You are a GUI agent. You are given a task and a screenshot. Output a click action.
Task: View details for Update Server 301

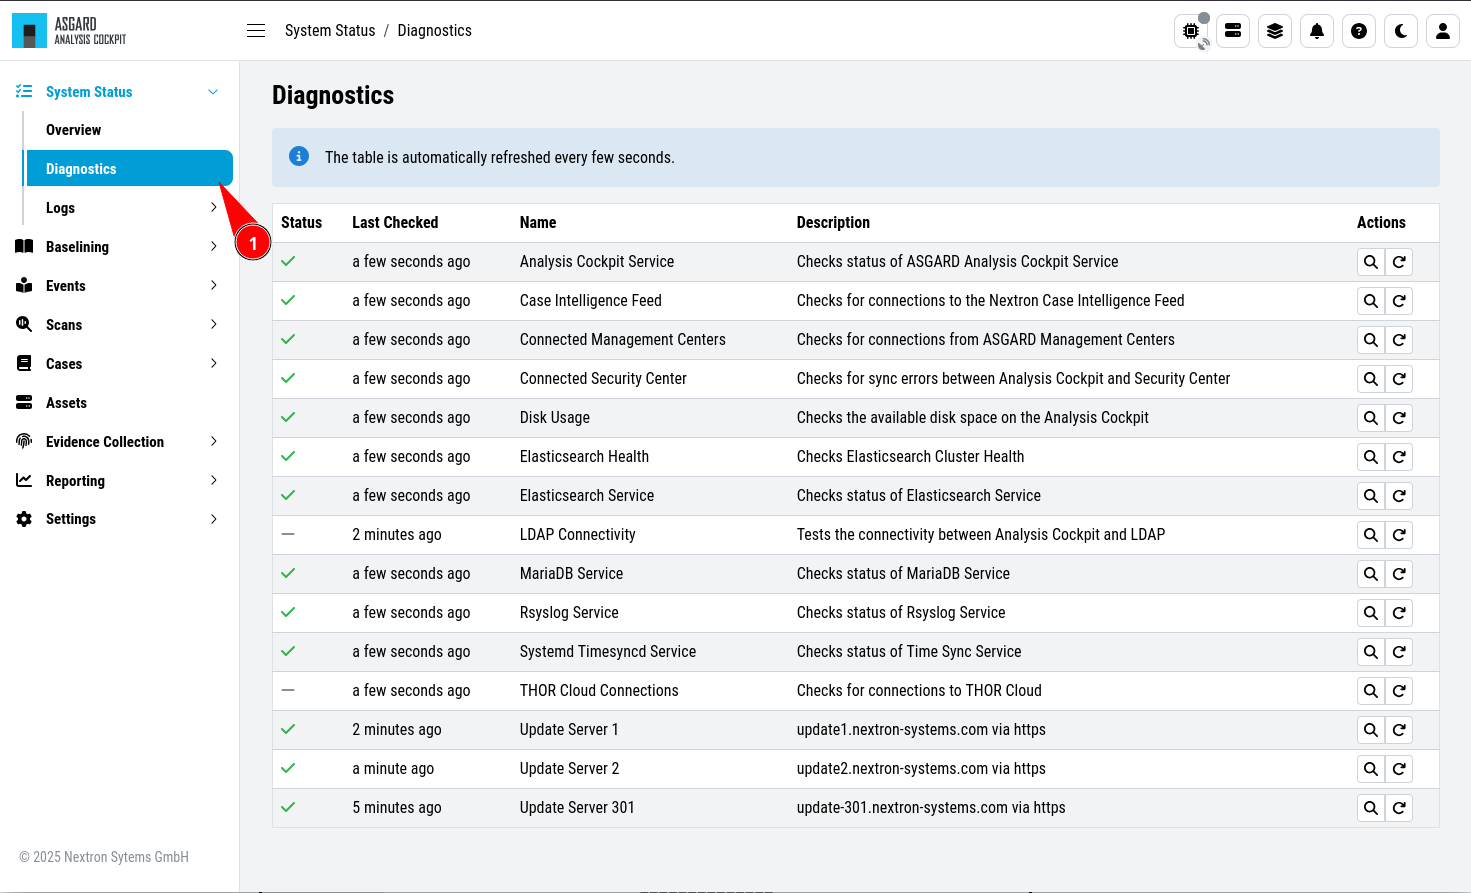[1371, 808]
